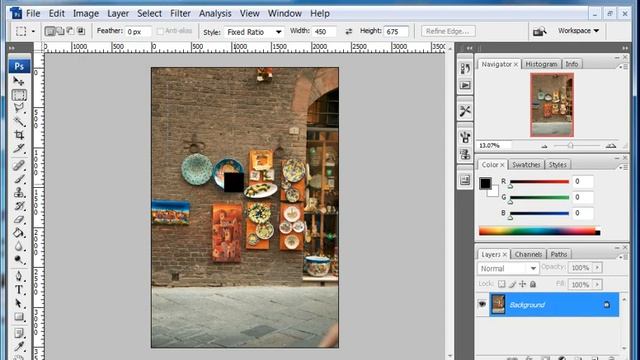Select the Blur tool
The image size is (640, 360).
pyautogui.click(x=19, y=247)
